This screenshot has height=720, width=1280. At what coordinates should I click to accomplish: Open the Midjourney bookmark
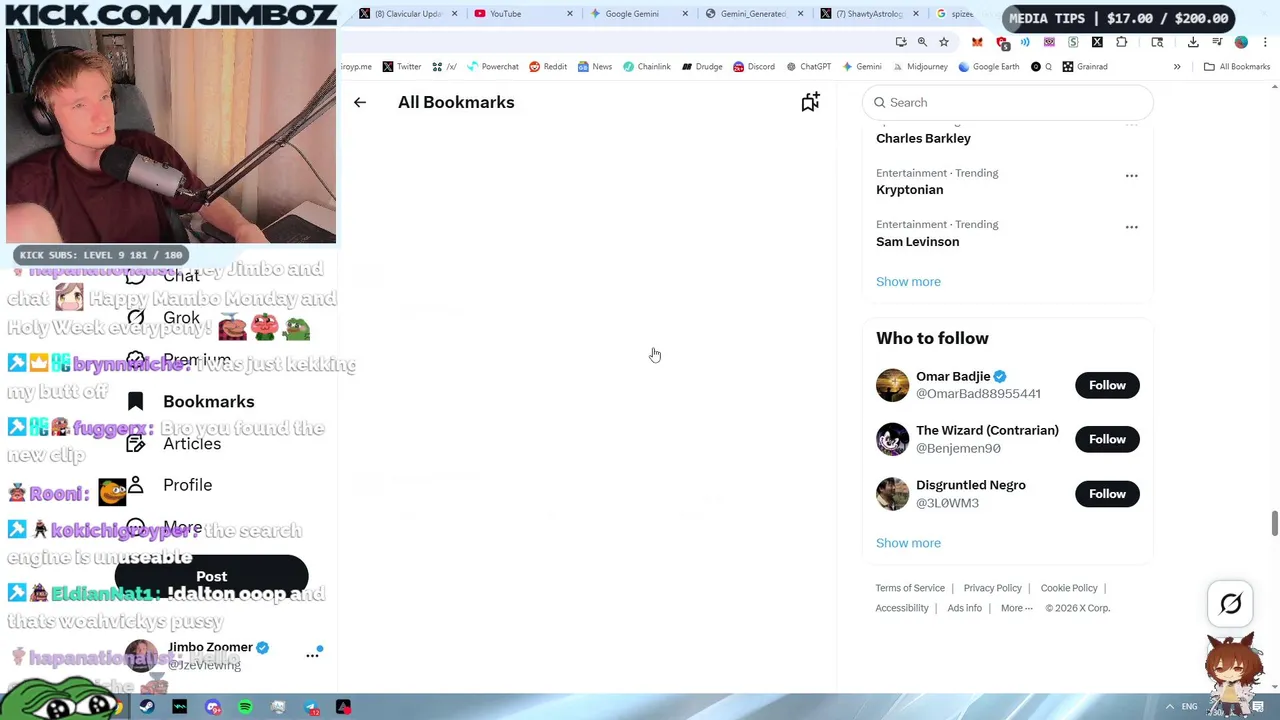tap(919, 67)
